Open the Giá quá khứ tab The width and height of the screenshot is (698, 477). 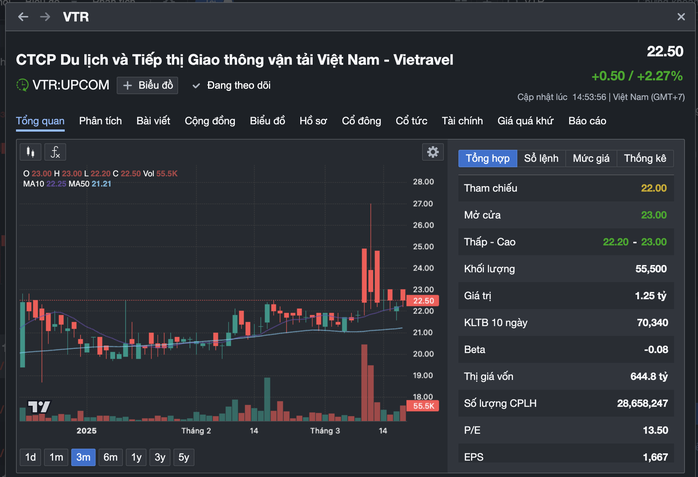point(525,121)
